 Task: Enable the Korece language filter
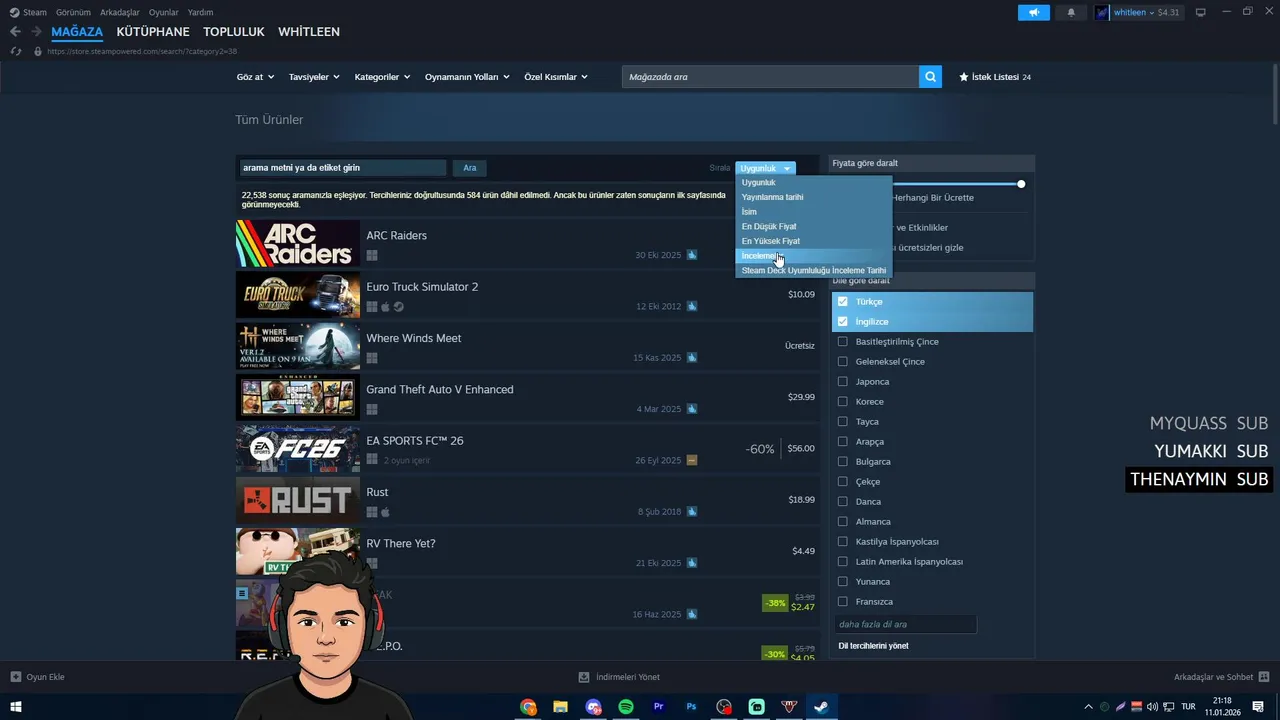843,402
